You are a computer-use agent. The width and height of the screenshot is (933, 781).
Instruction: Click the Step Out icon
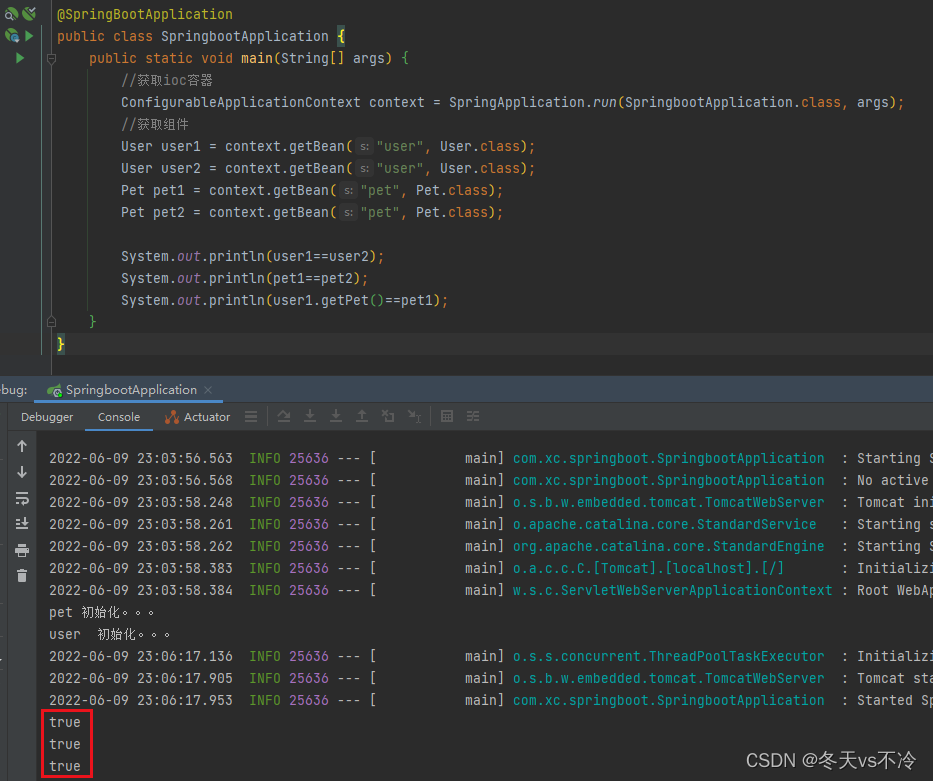pyautogui.click(x=362, y=416)
